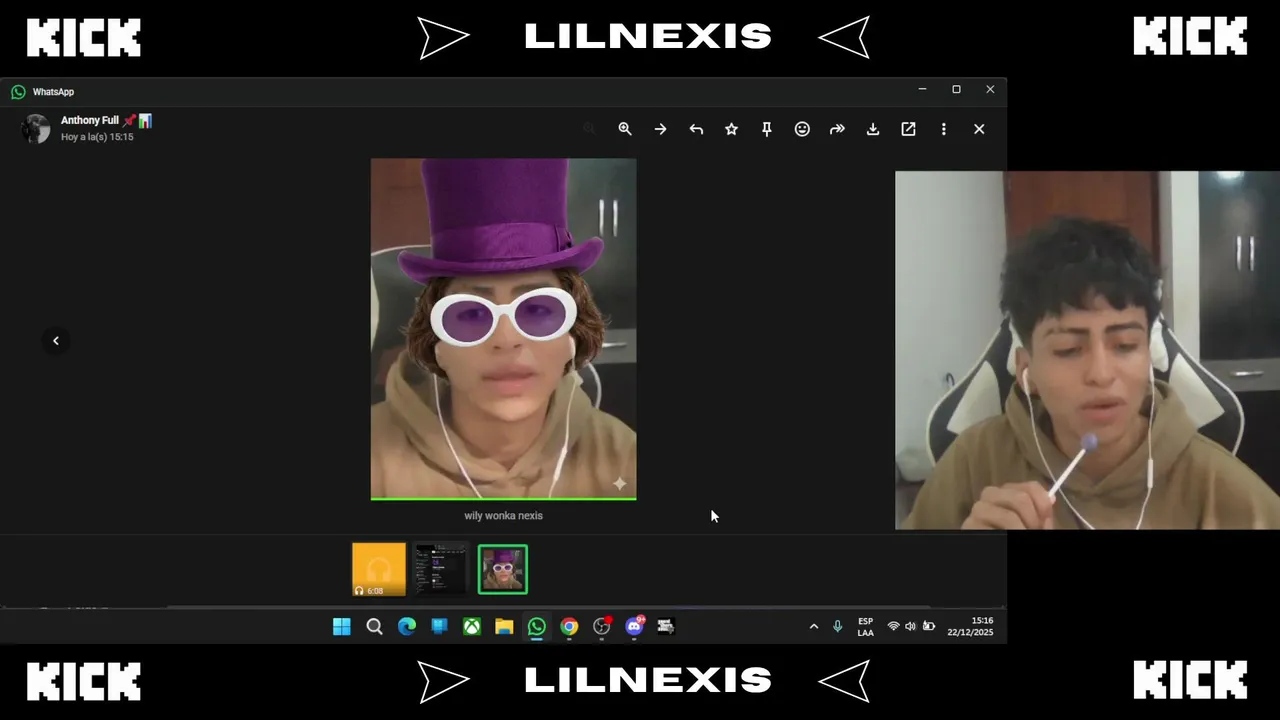Click the WhatsApp logo in title bar
The height and width of the screenshot is (720, 1280).
point(18,91)
